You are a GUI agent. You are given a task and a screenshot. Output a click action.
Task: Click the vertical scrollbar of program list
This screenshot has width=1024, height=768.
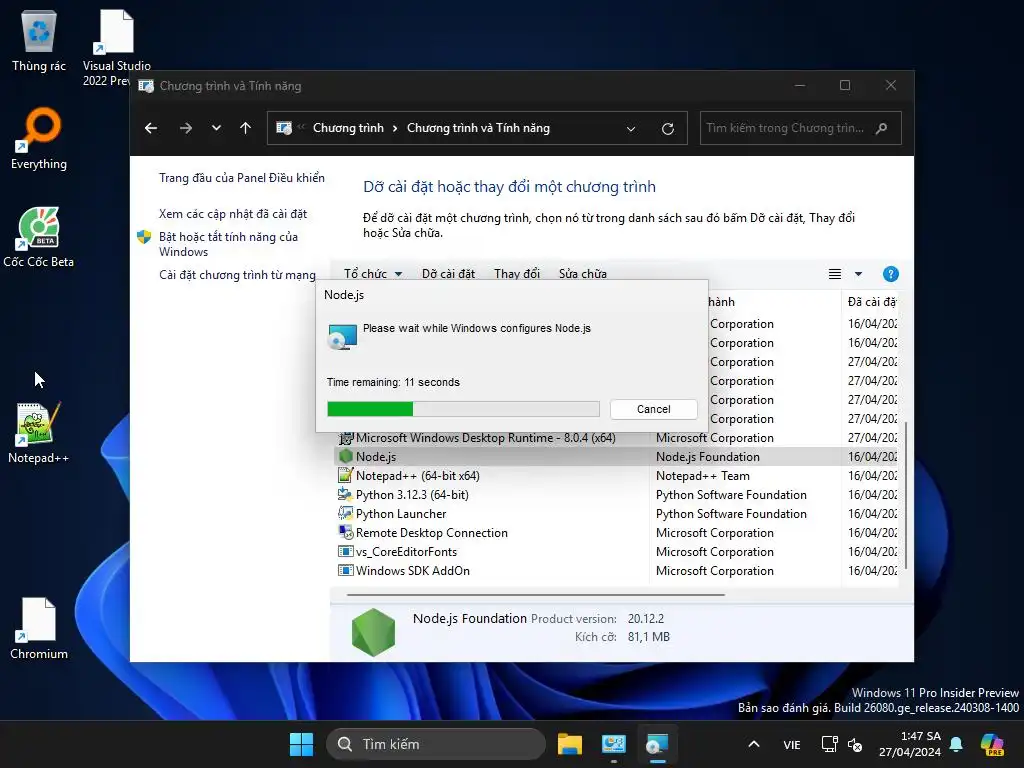pos(905,495)
